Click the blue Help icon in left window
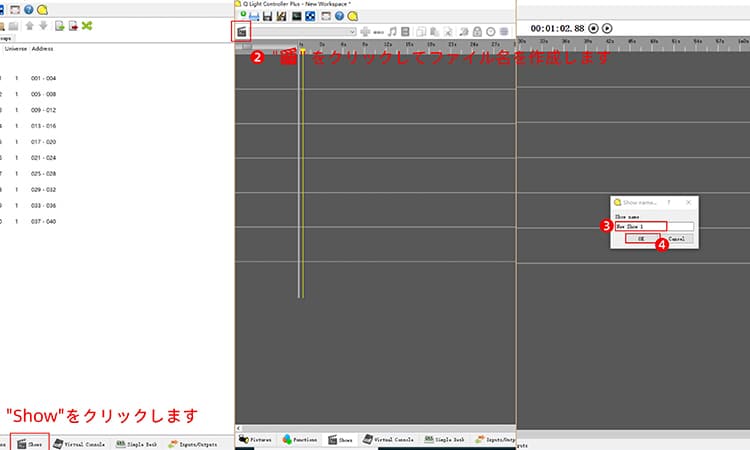 [x=29, y=10]
